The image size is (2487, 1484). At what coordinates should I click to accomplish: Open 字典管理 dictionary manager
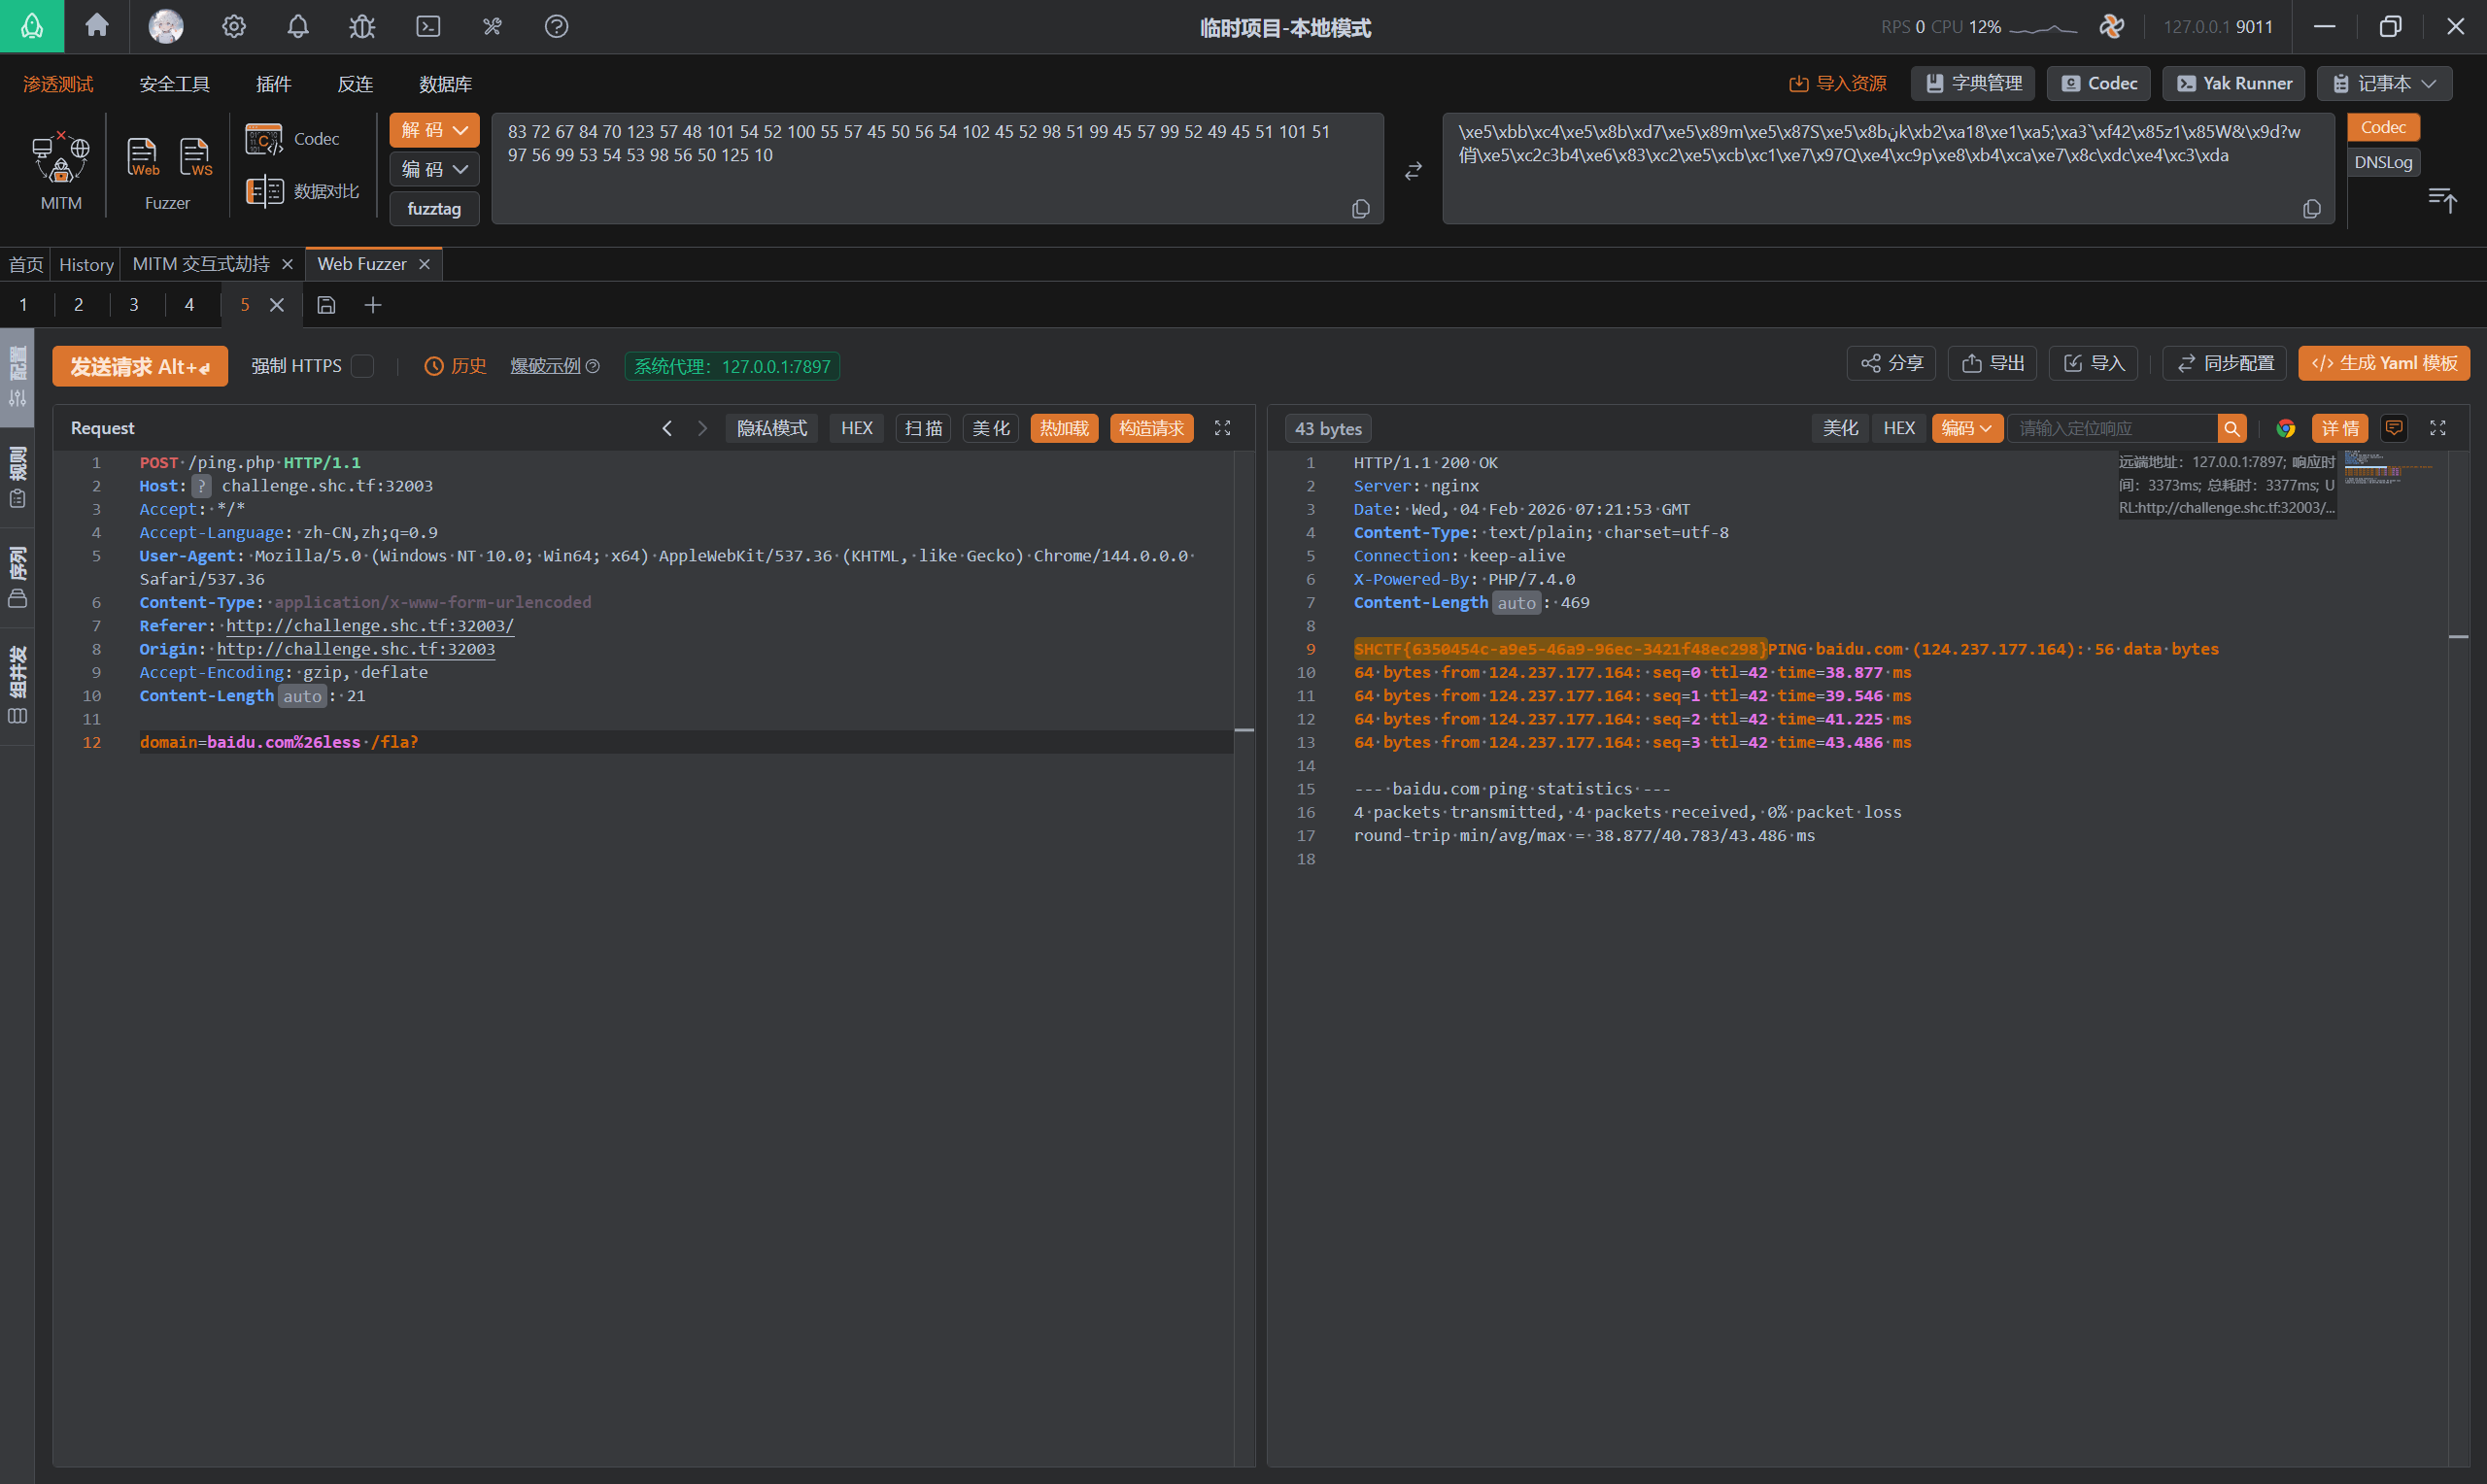tap(1973, 83)
